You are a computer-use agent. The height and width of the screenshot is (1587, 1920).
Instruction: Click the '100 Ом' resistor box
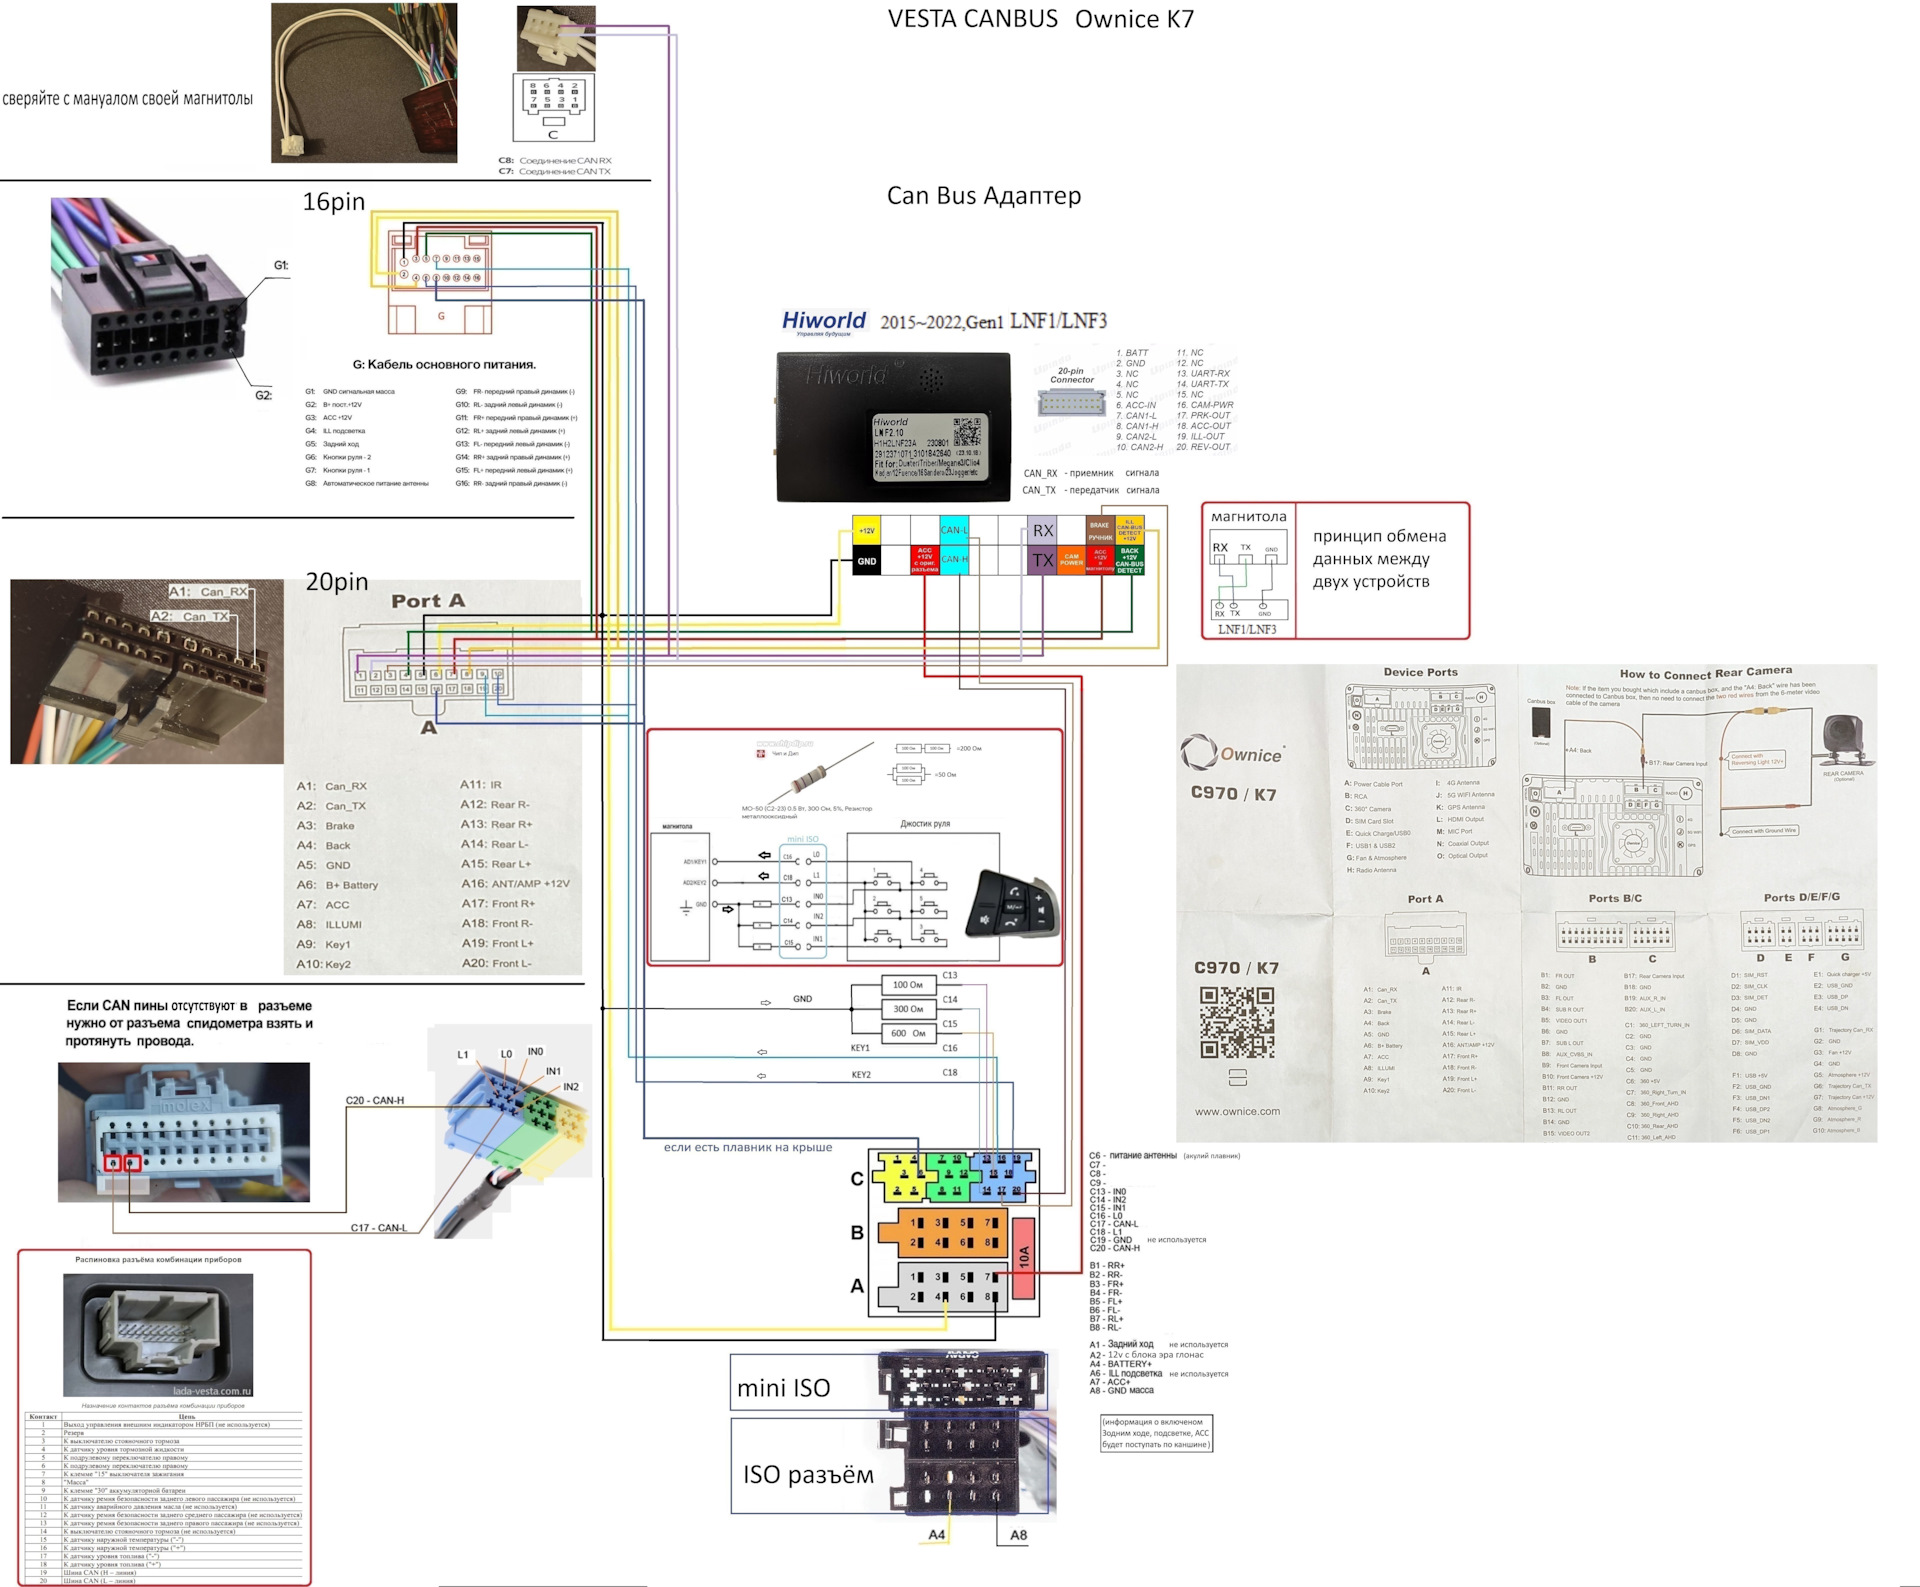tap(908, 985)
